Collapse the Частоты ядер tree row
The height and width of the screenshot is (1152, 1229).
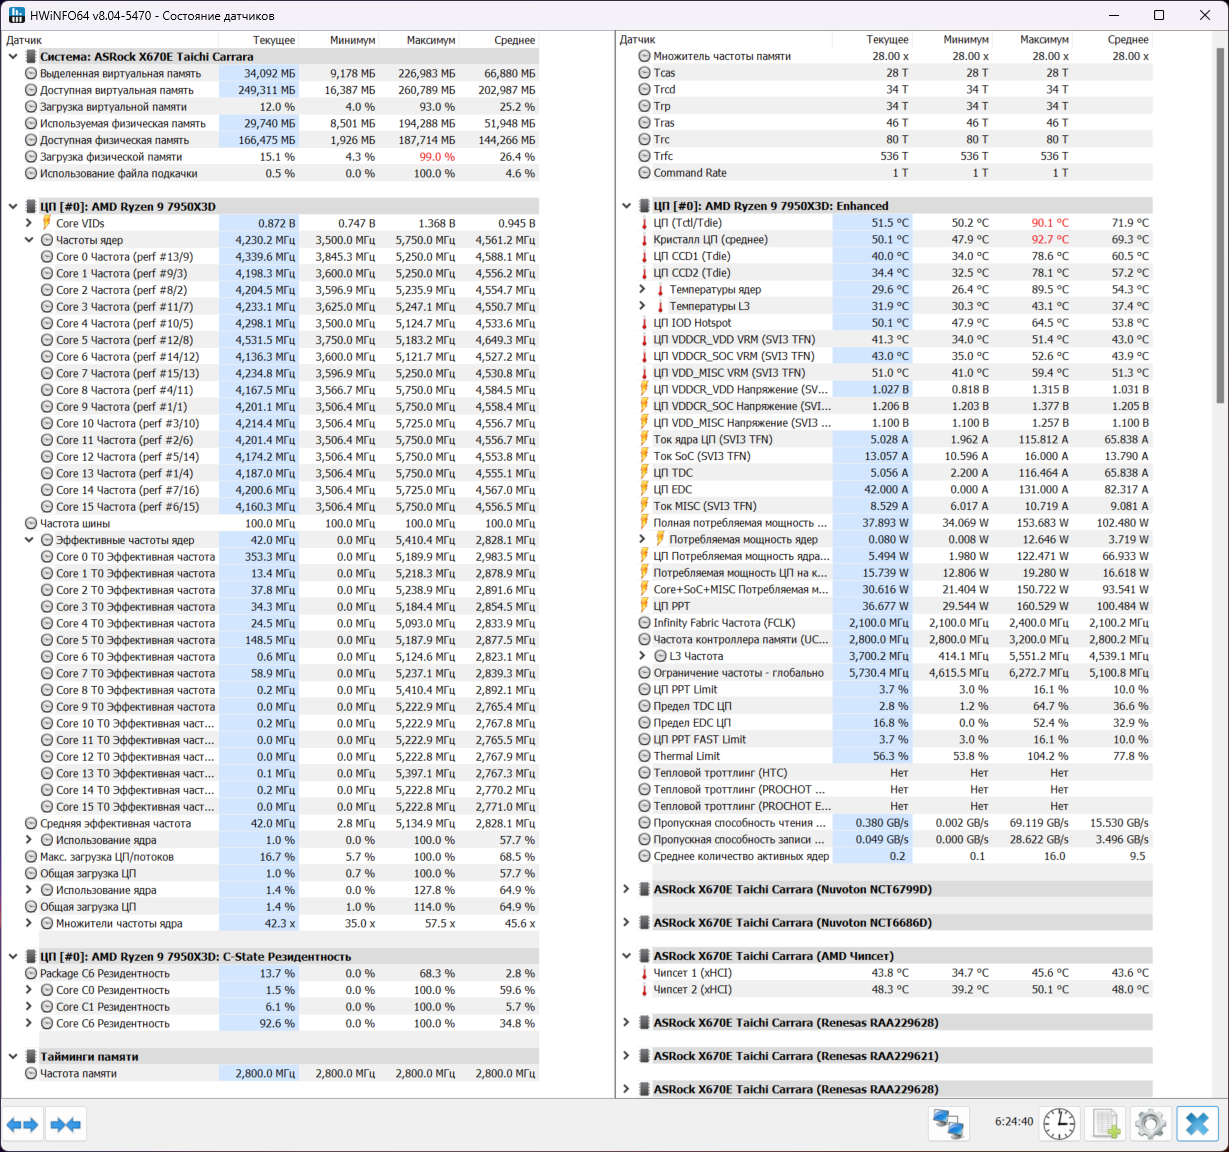coord(29,240)
